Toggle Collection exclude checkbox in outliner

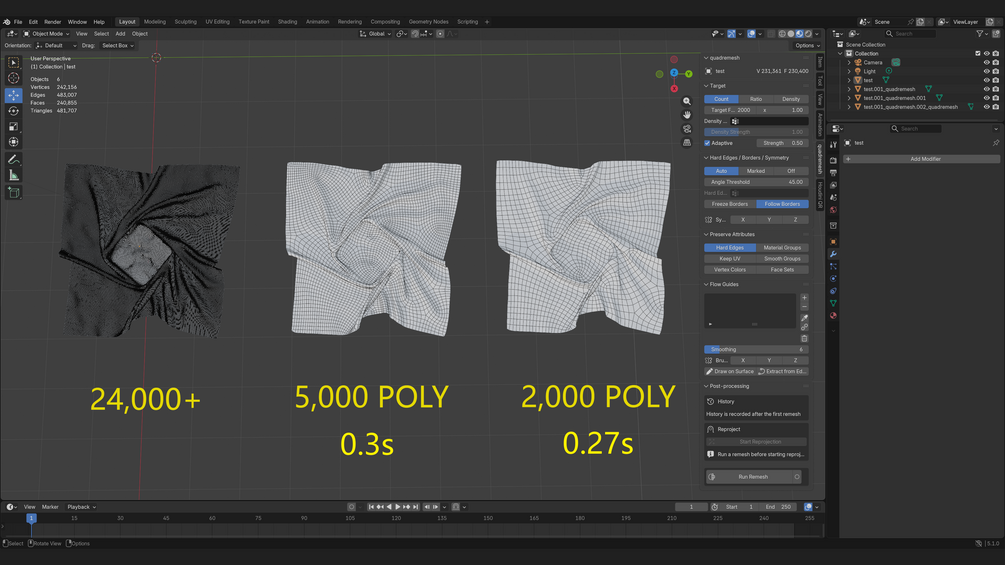tap(977, 54)
